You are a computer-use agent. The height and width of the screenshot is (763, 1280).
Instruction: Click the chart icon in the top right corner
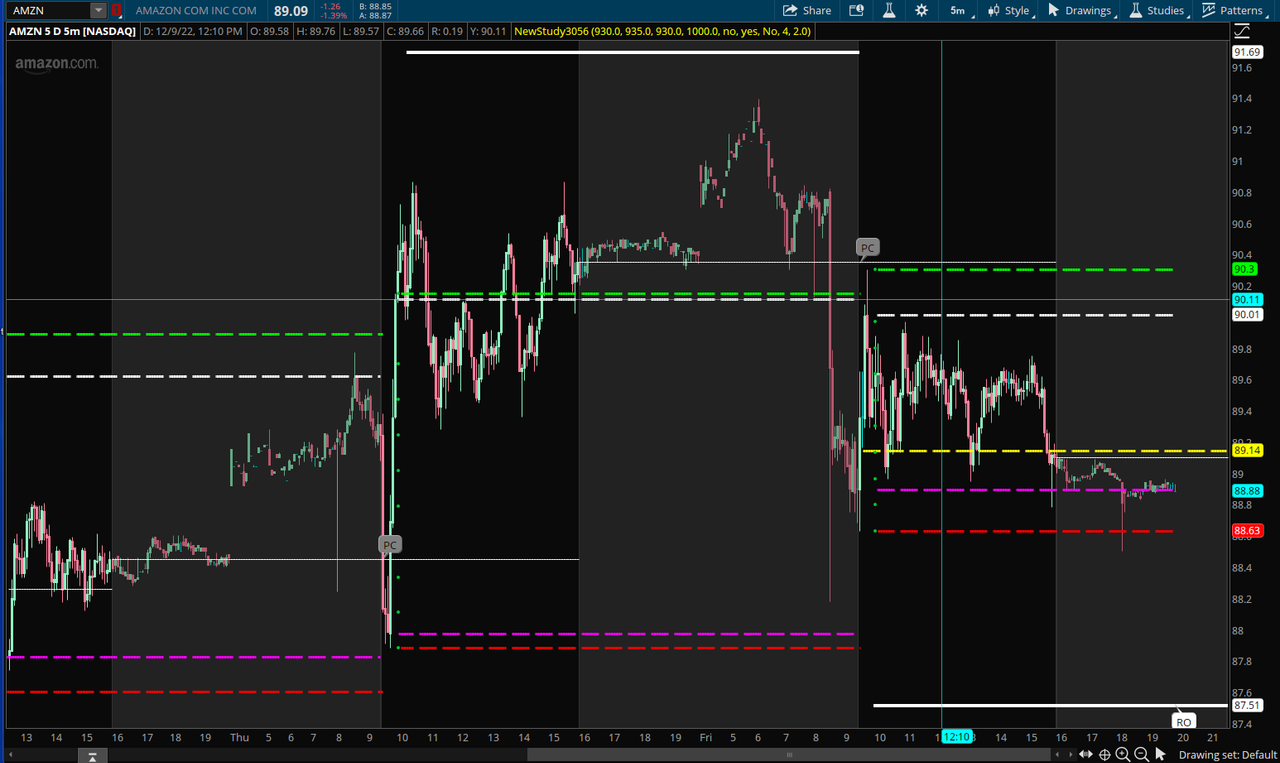[x=1241, y=31]
